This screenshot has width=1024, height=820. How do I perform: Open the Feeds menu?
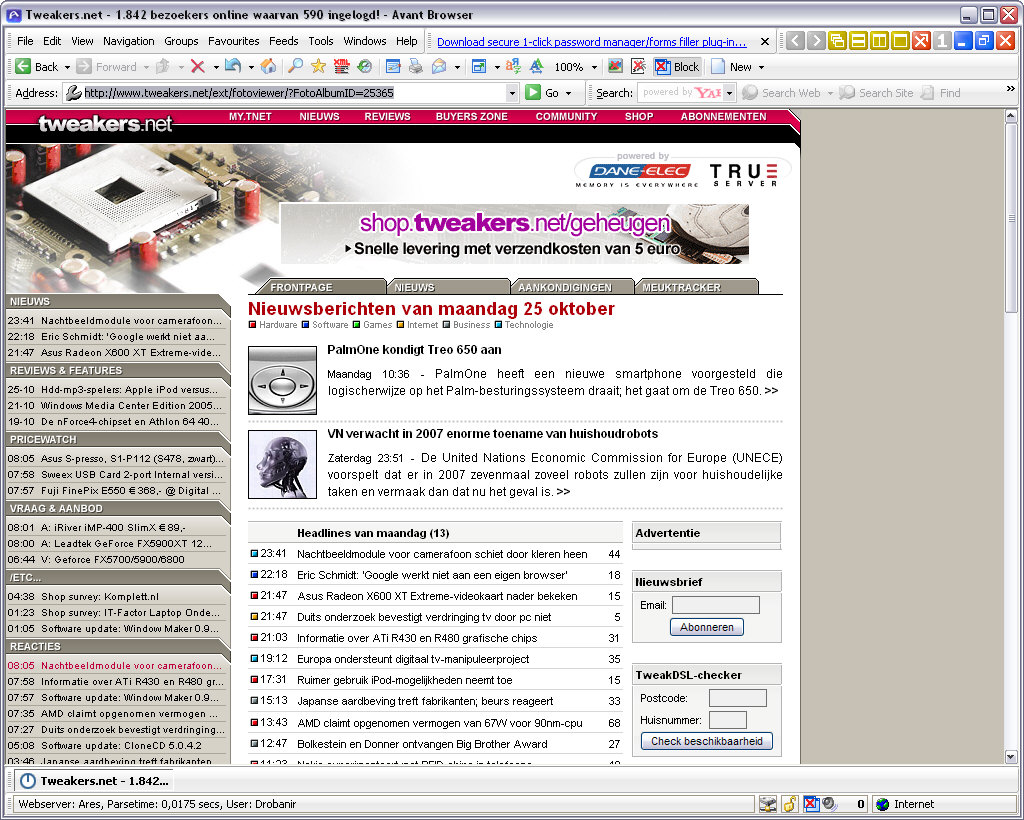[x=283, y=41]
